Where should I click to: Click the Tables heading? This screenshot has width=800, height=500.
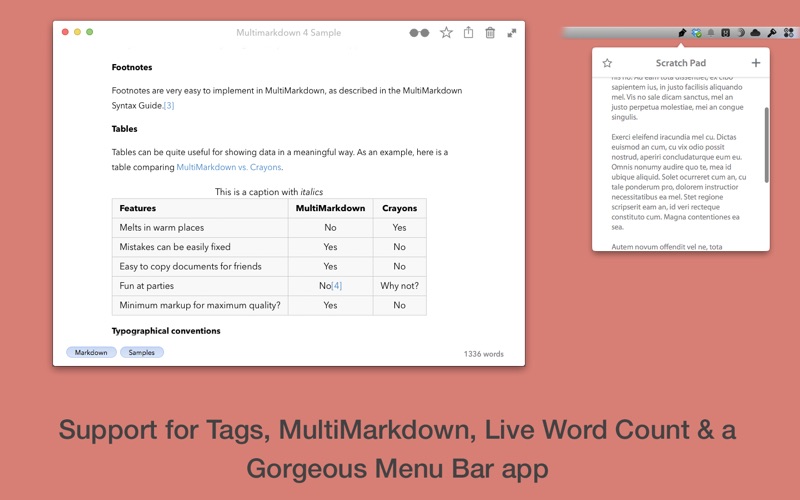(x=124, y=129)
